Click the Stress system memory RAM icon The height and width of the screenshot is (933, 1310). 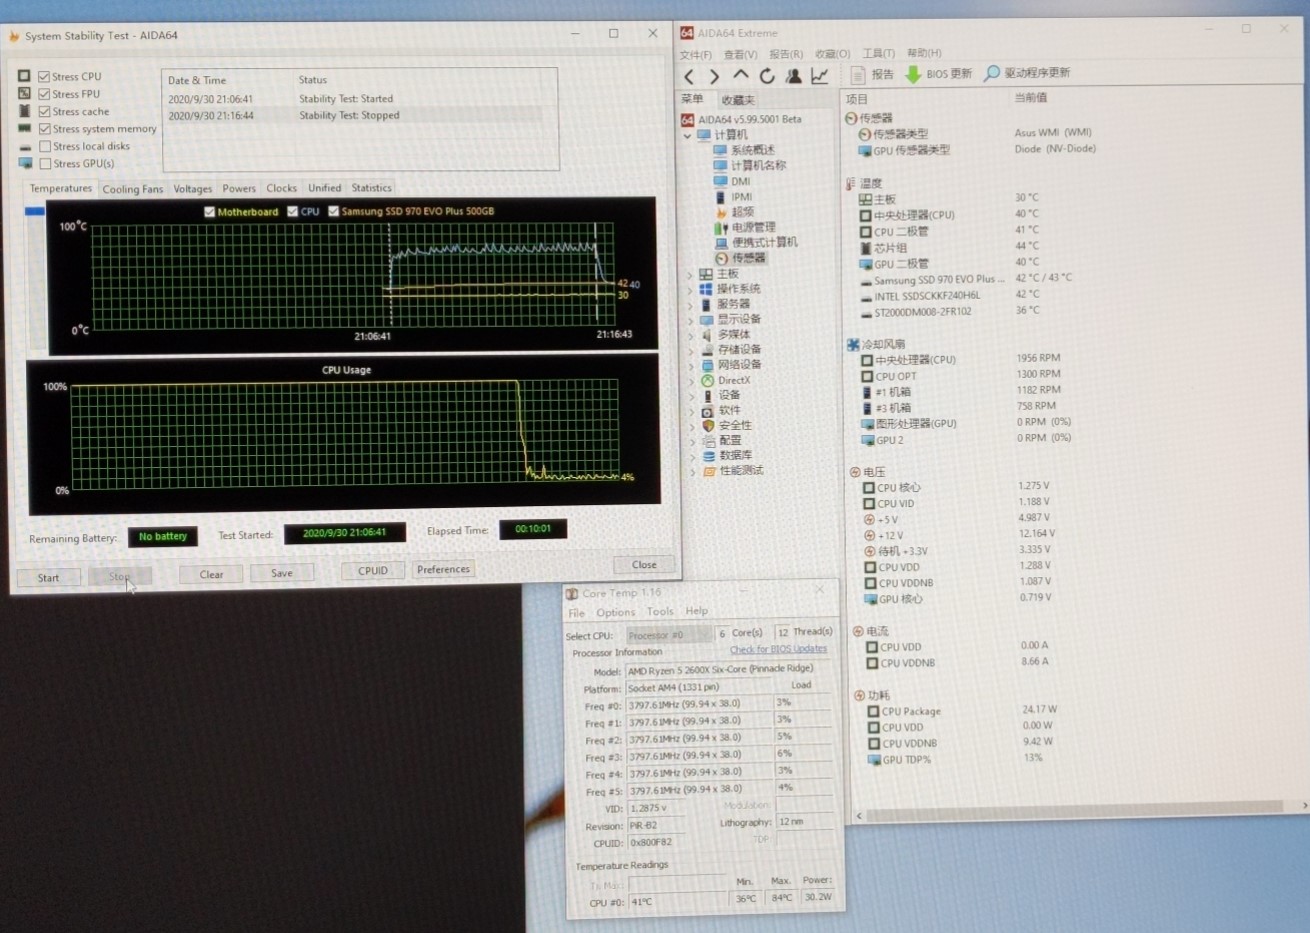point(25,128)
